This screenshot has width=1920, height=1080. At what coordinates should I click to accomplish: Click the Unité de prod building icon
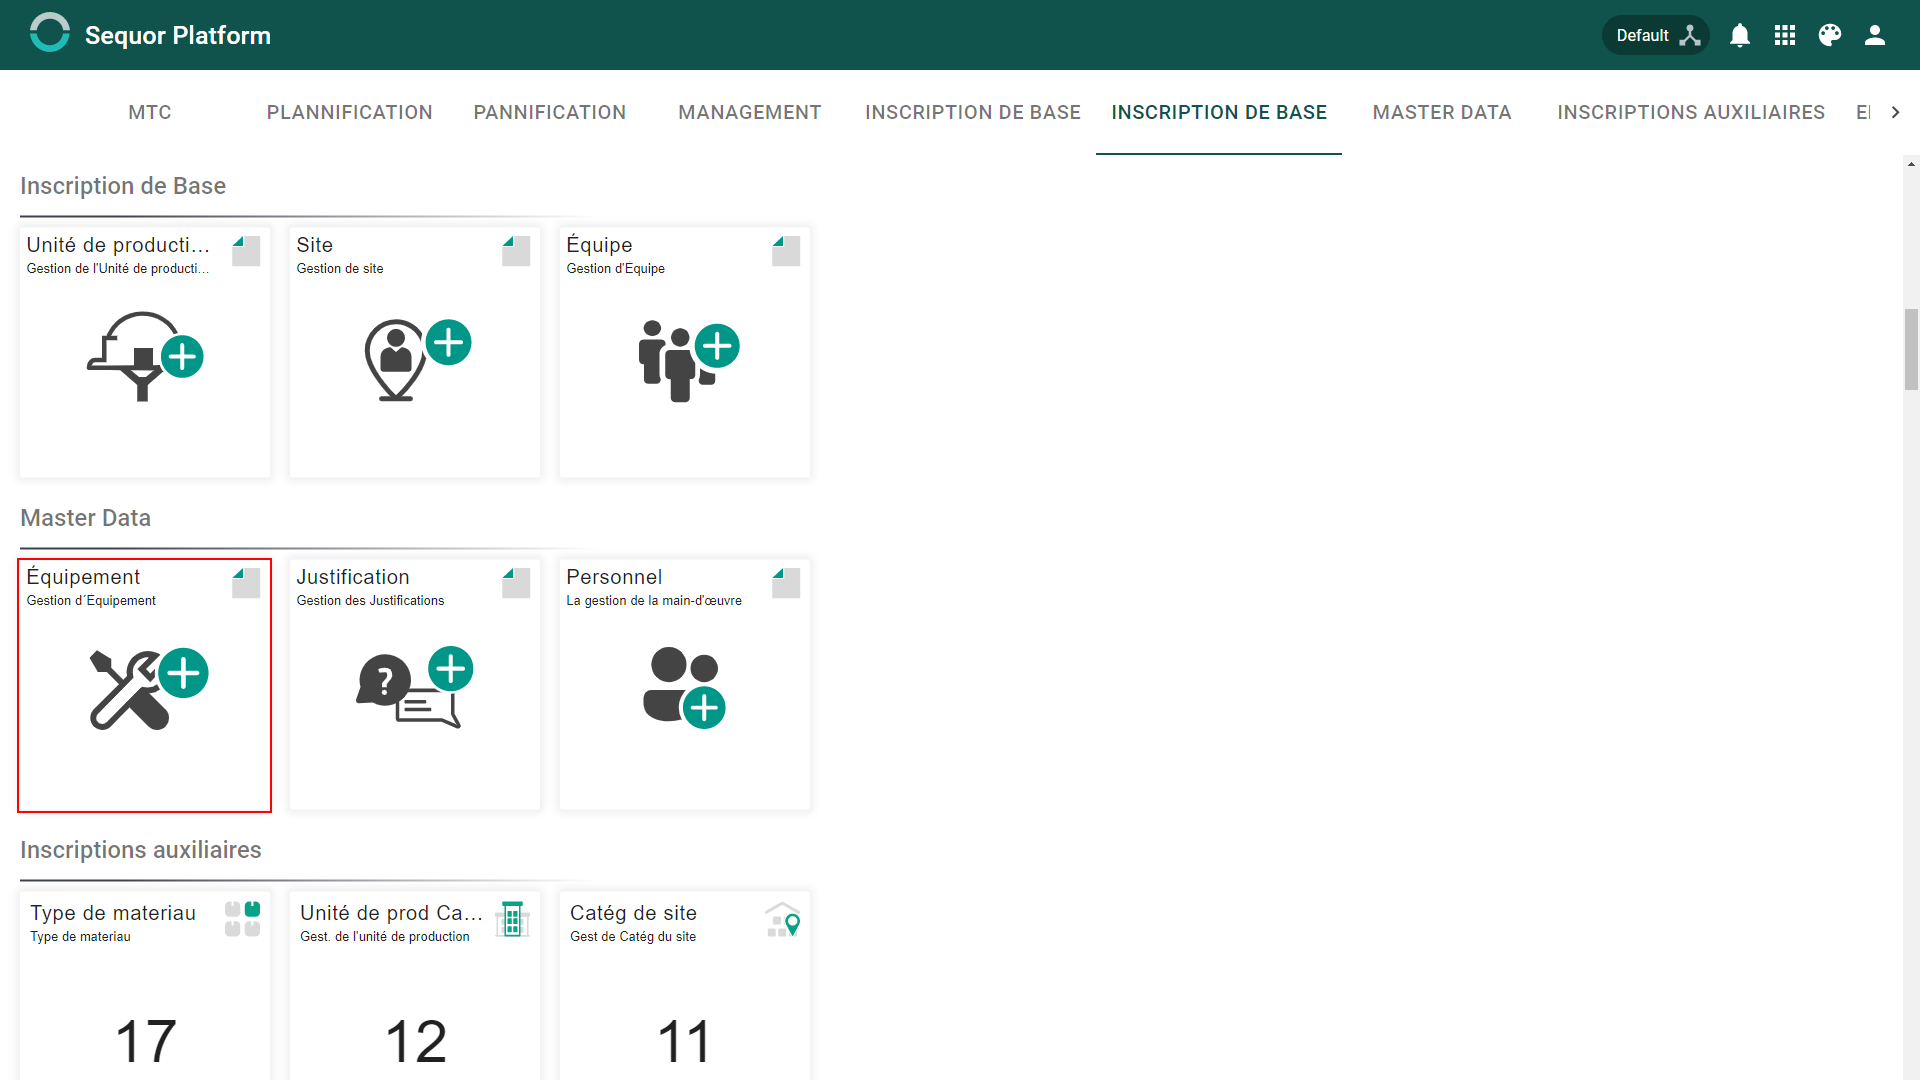pos(512,919)
